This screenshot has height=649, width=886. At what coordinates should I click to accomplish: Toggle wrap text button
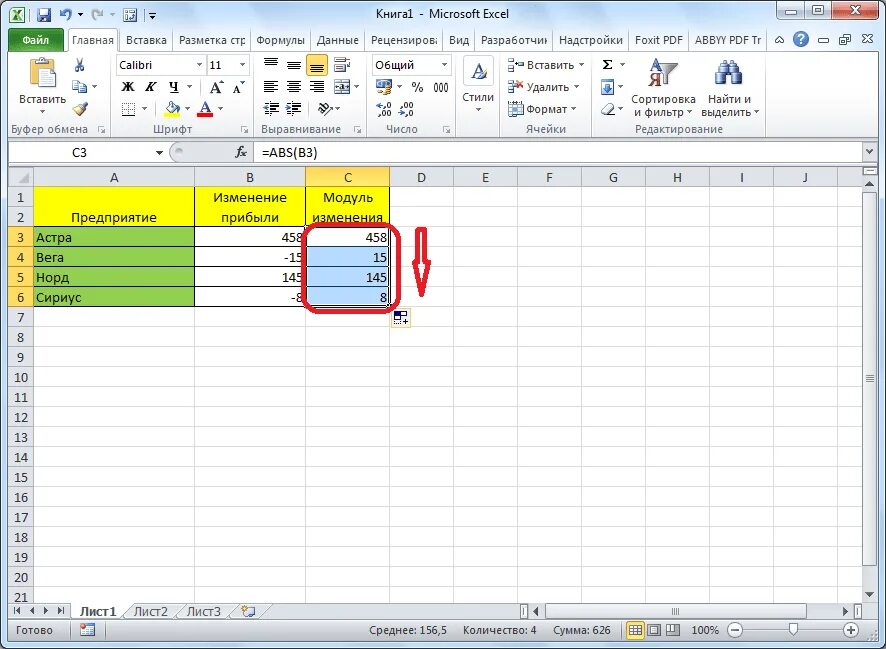point(342,65)
